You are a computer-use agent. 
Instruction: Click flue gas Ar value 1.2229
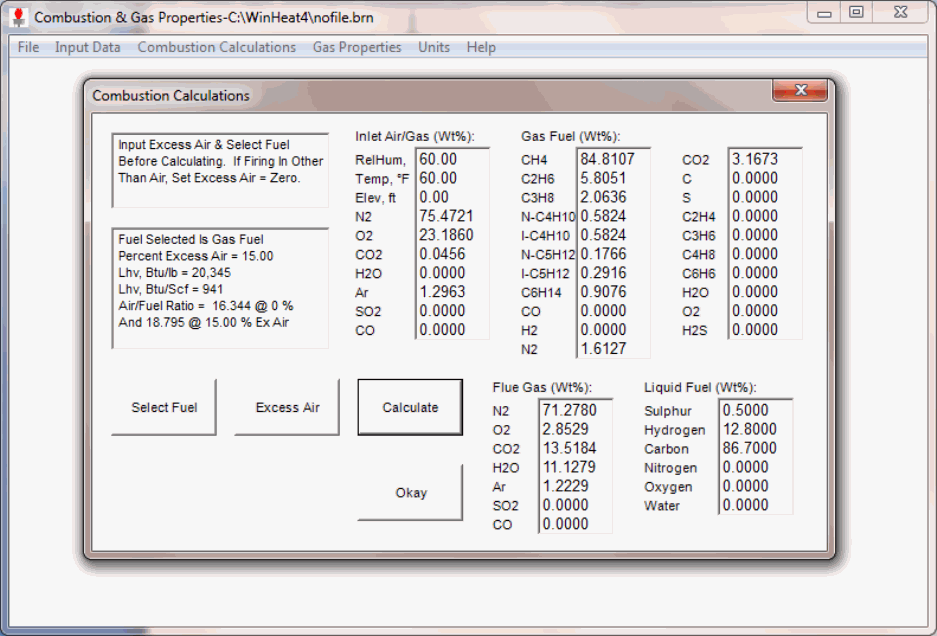[576, 486]
